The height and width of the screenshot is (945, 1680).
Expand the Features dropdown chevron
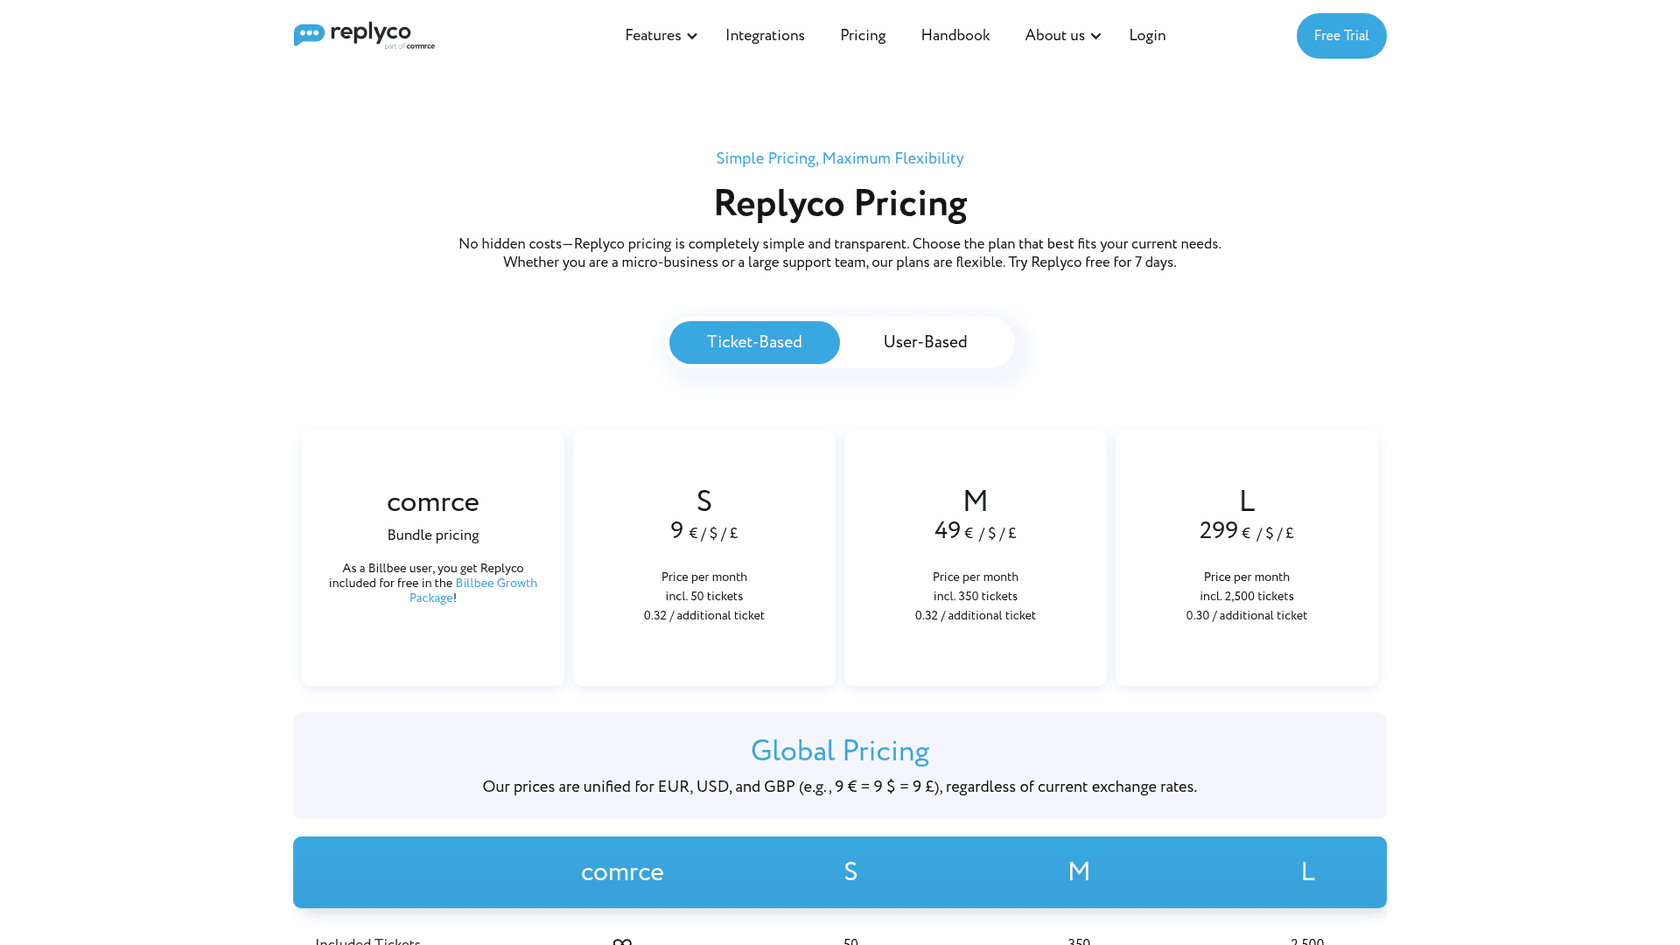tap(692, 37)
